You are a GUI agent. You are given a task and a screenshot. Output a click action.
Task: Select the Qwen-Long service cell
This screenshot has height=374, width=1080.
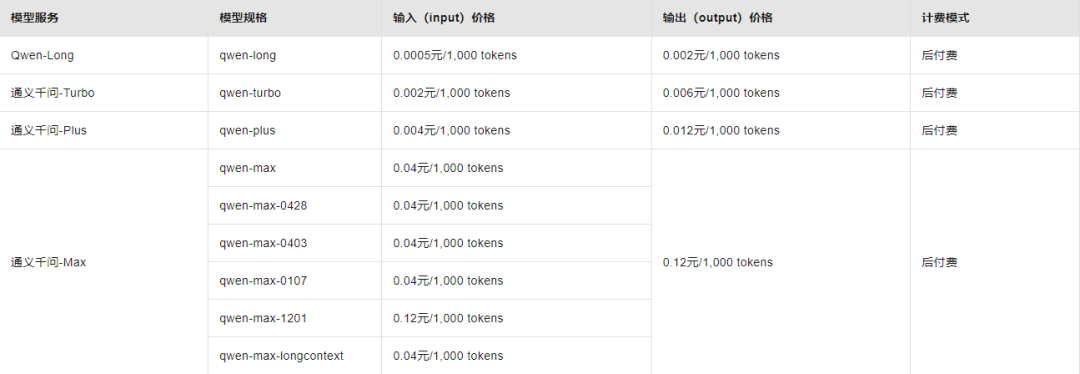click(x=104, y=56)
